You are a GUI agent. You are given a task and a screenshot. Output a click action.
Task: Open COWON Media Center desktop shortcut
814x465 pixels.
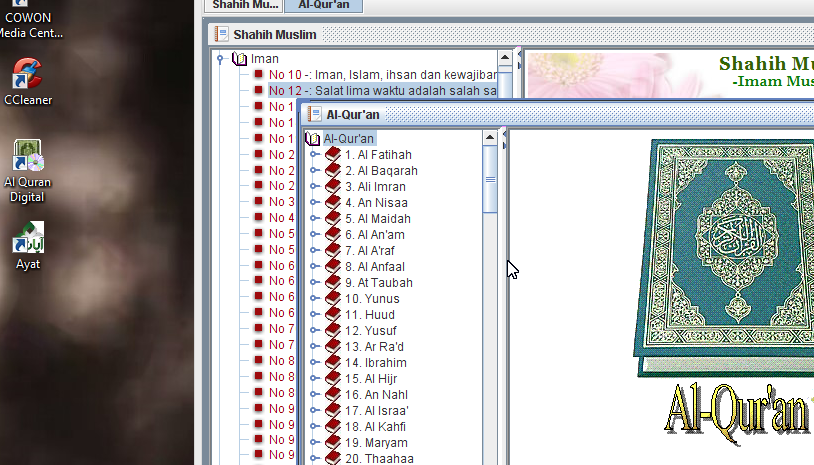point(29,20)
